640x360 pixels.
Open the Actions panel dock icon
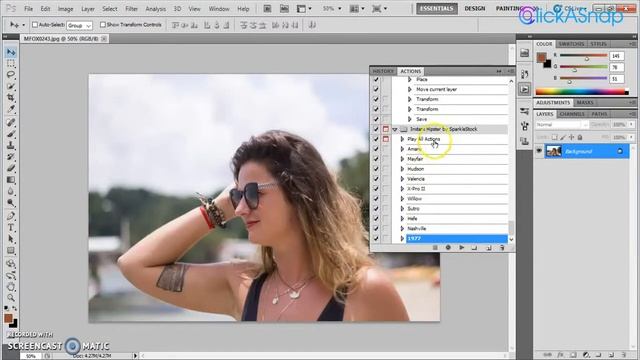pyautogui.click(x=524, y=89)
